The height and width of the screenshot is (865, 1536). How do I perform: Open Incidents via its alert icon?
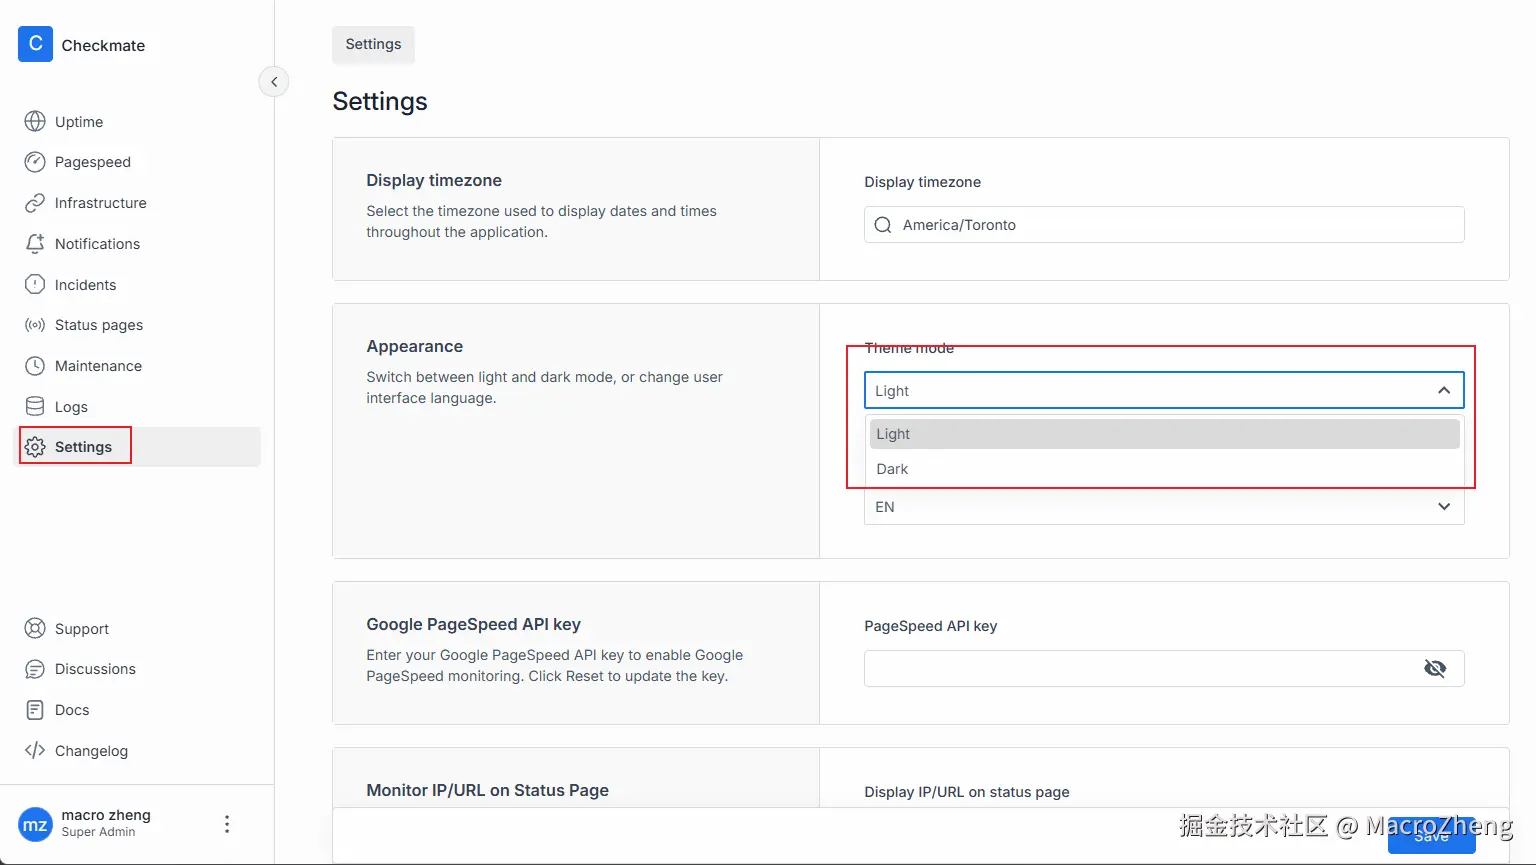click(35, 285)
